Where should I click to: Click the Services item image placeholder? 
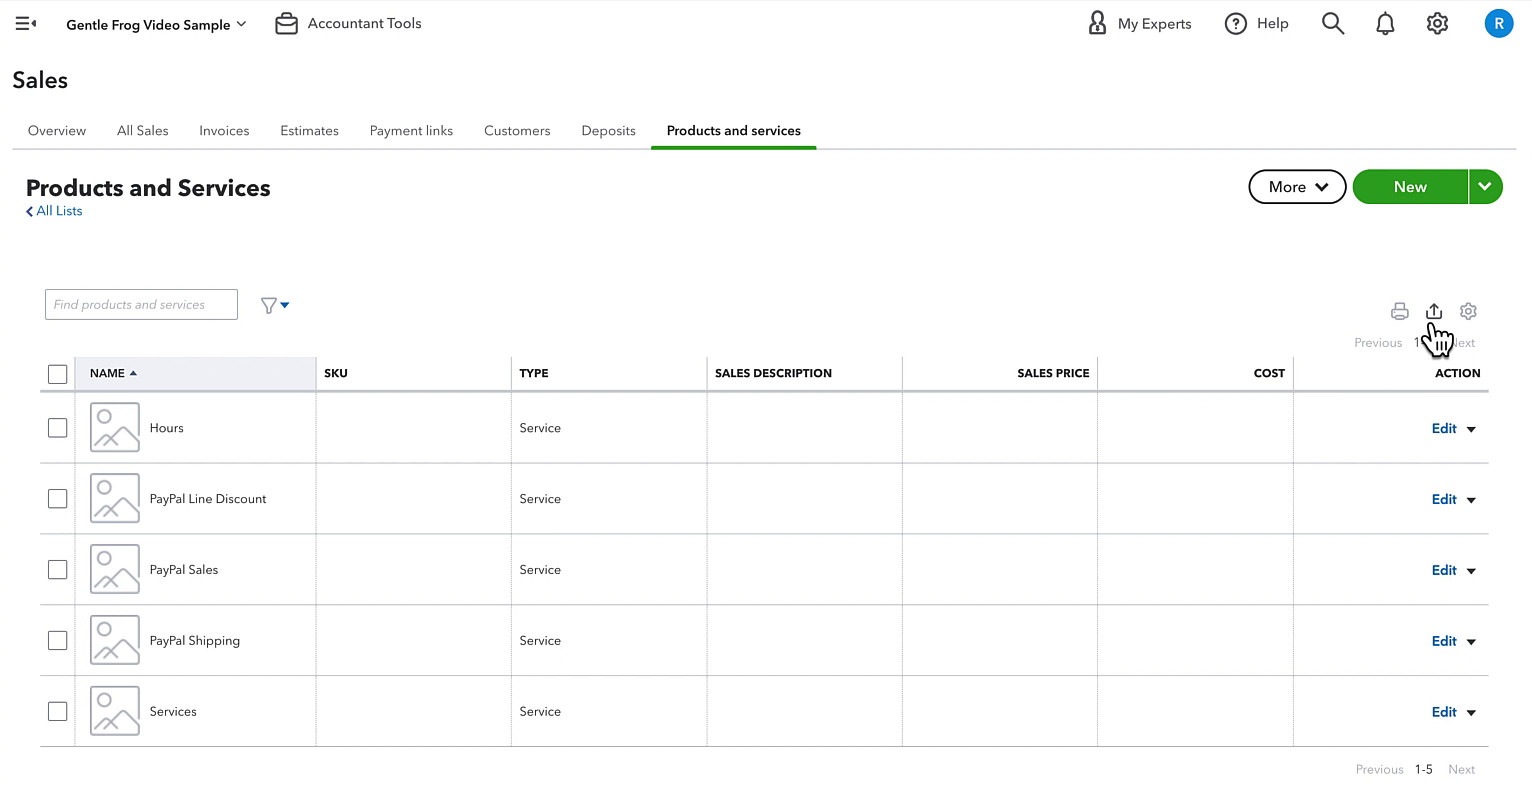coord(115,711)
